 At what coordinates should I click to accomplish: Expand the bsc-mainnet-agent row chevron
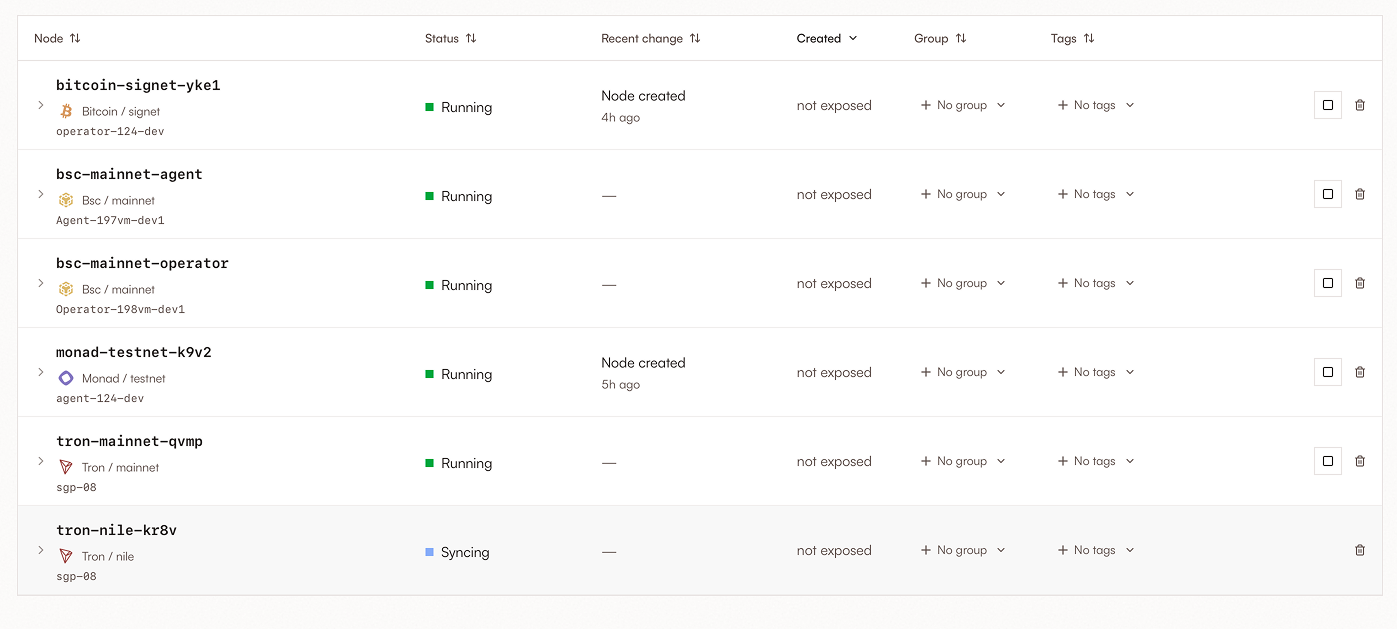pos(41,194)
